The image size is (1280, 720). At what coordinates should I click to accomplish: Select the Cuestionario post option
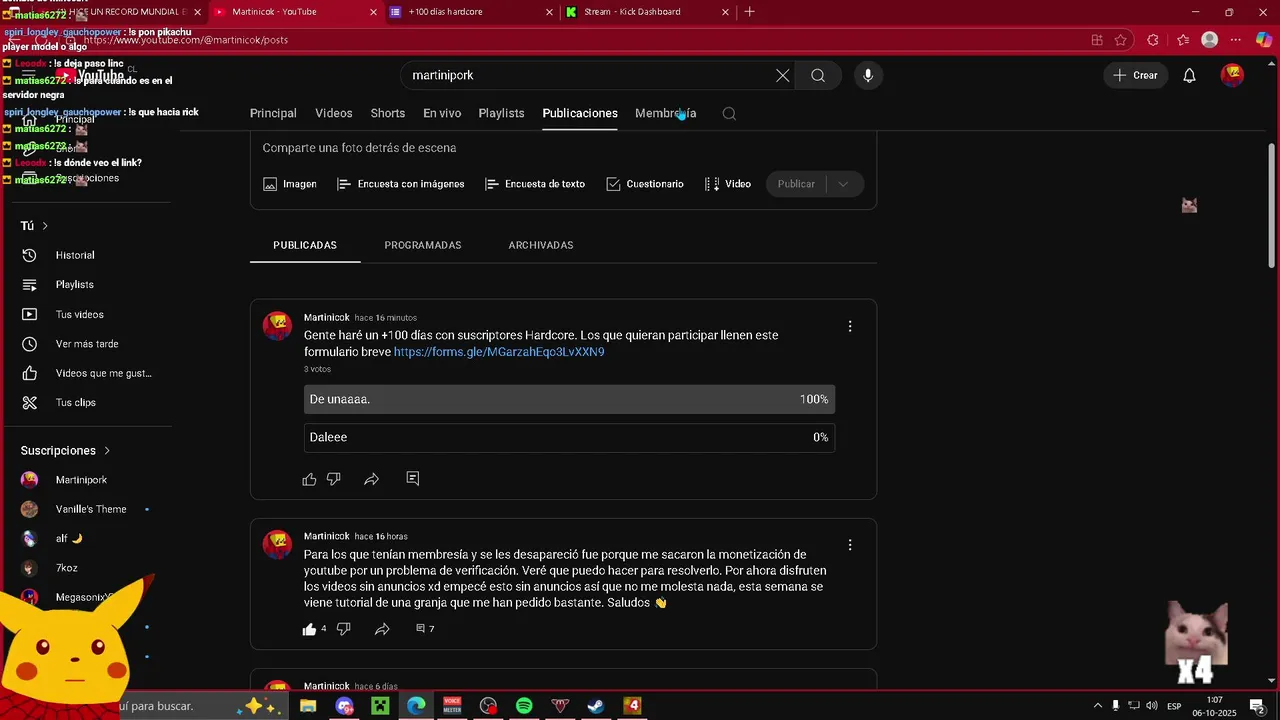point(645,184)
